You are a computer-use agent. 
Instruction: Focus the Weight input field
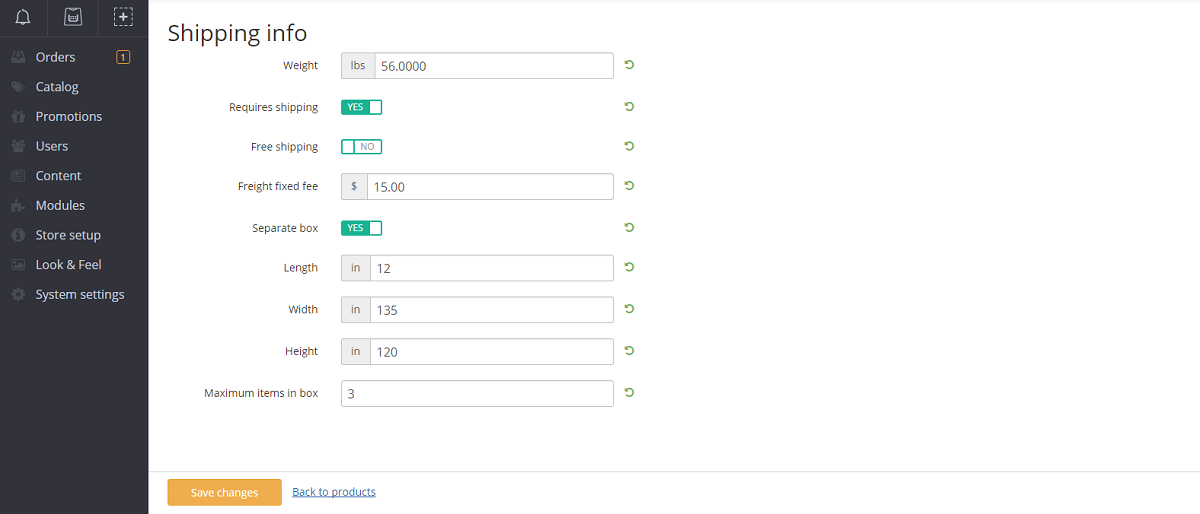coord(493,66)
